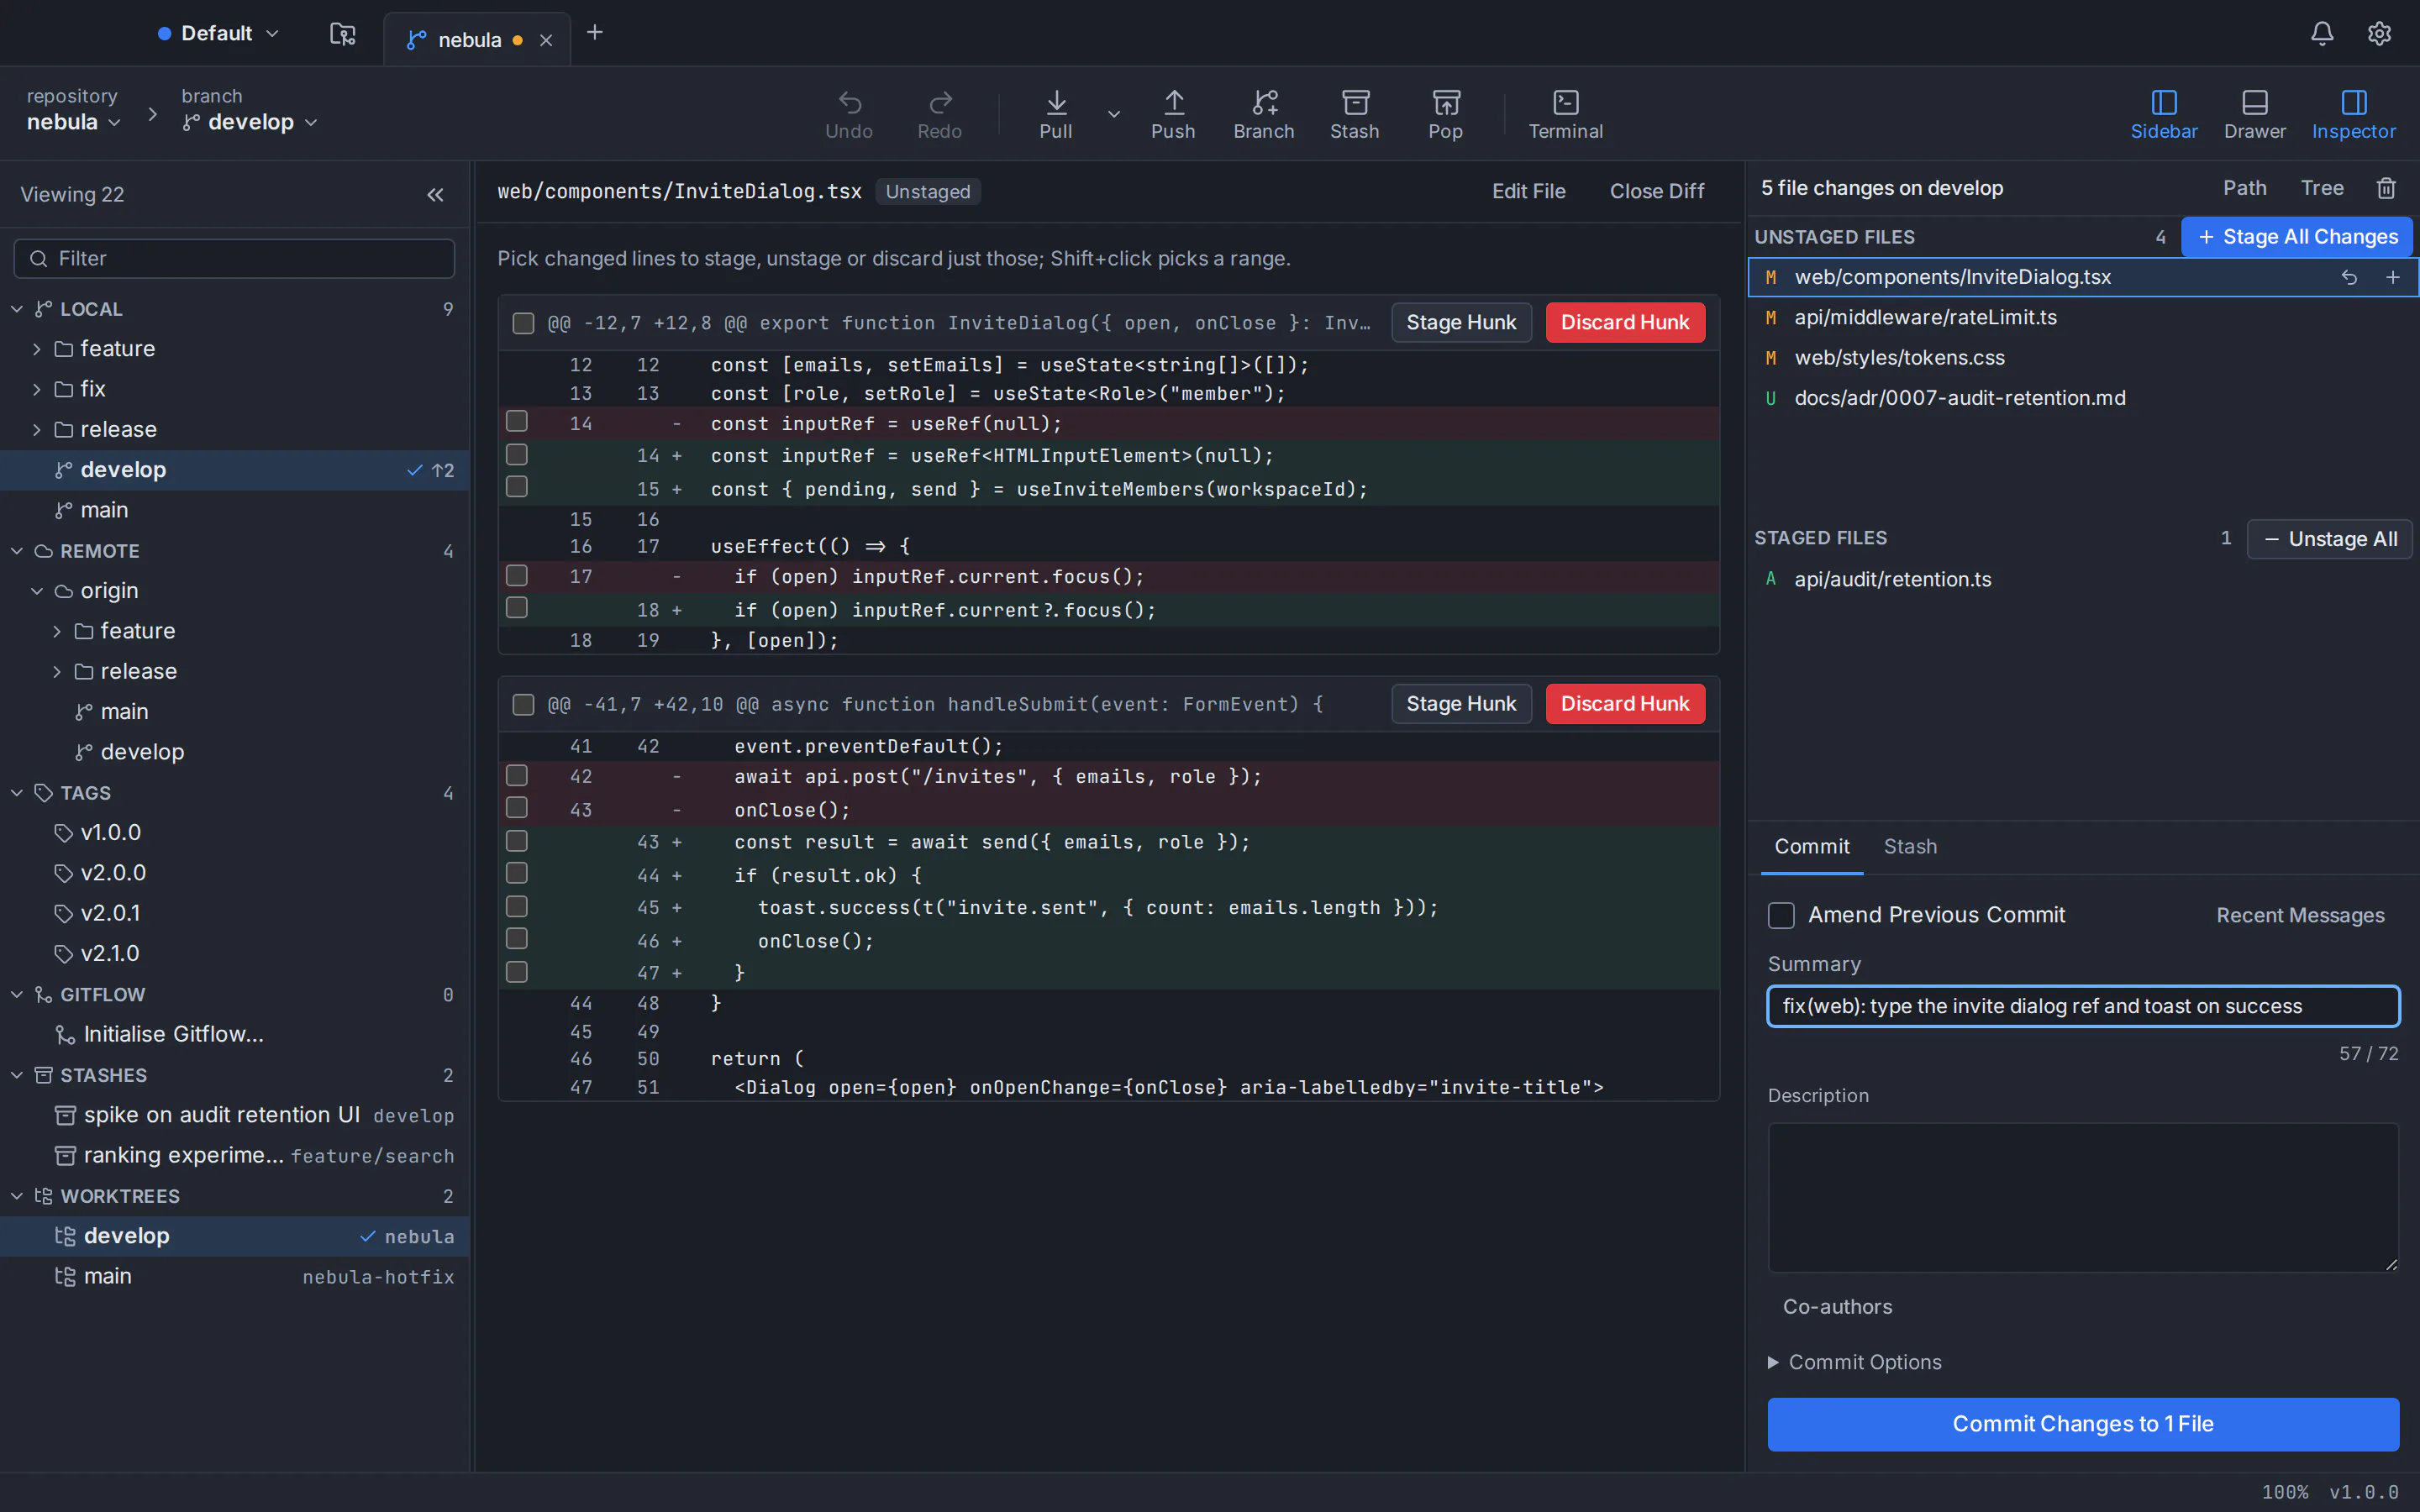This screenshot has height=1512, width=2420.
Task: Check added line 45 toast.success checkbox
Action: (517, 906)
